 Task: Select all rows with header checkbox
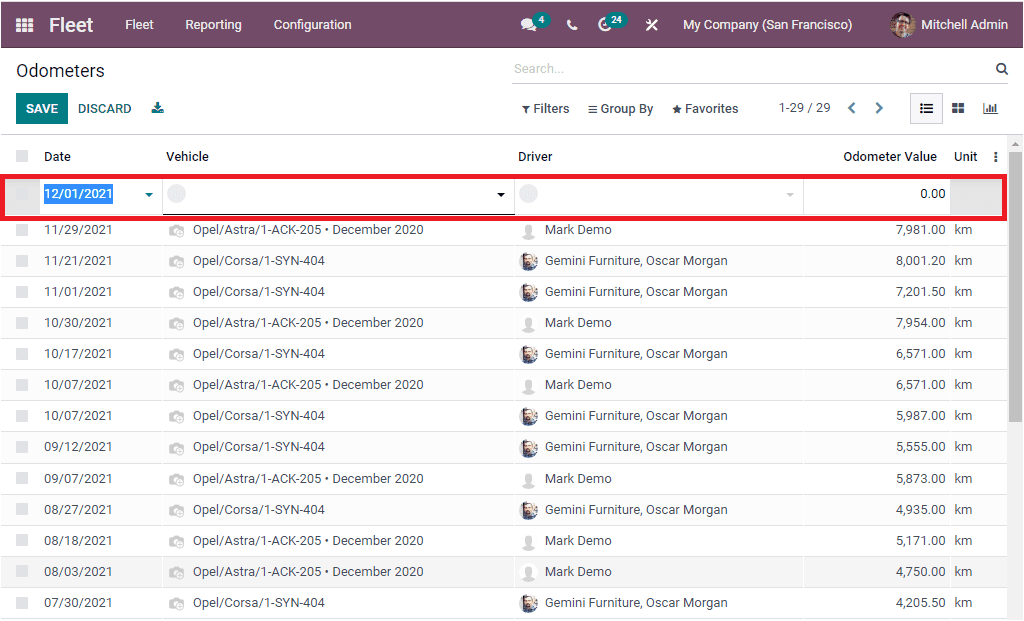22,156
